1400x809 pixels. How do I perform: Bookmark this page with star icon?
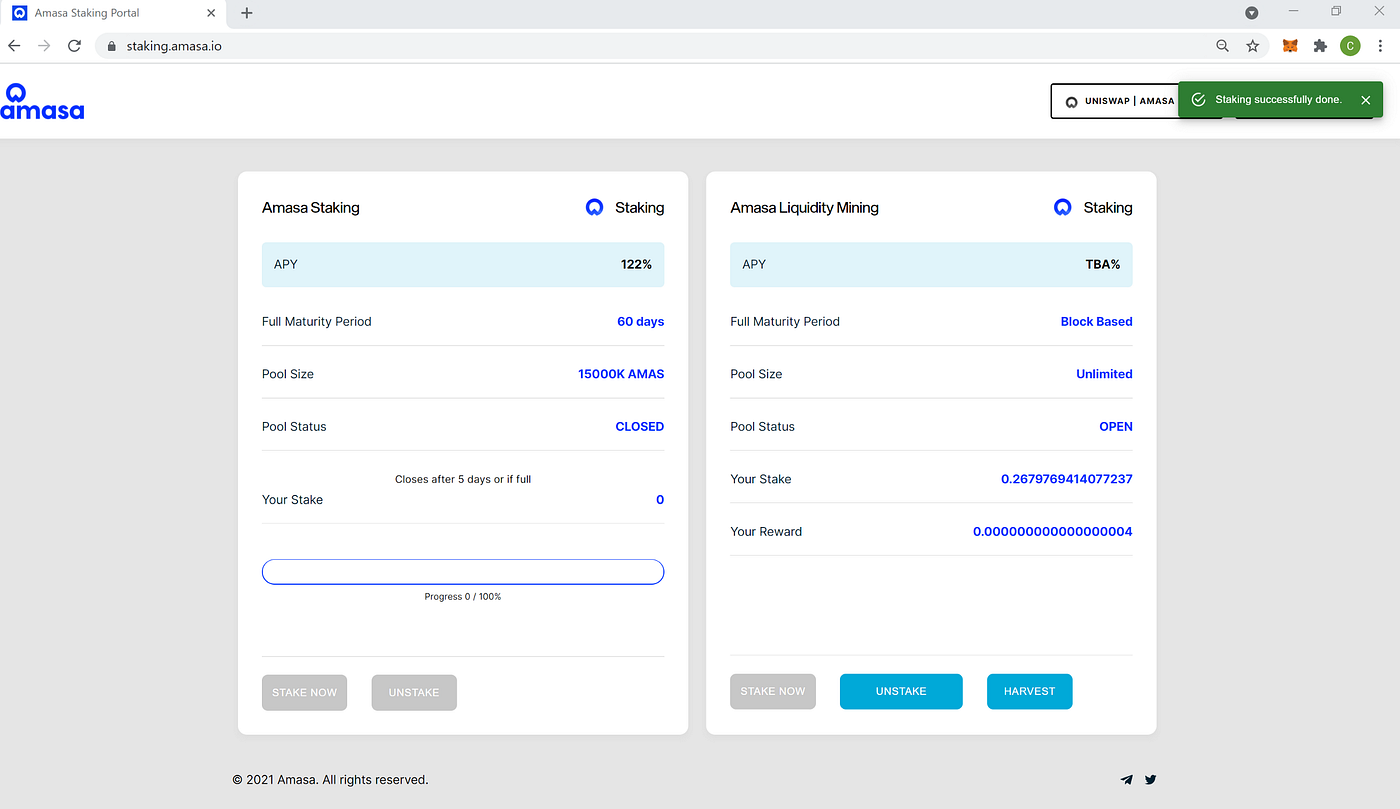tap(1252, 46)
